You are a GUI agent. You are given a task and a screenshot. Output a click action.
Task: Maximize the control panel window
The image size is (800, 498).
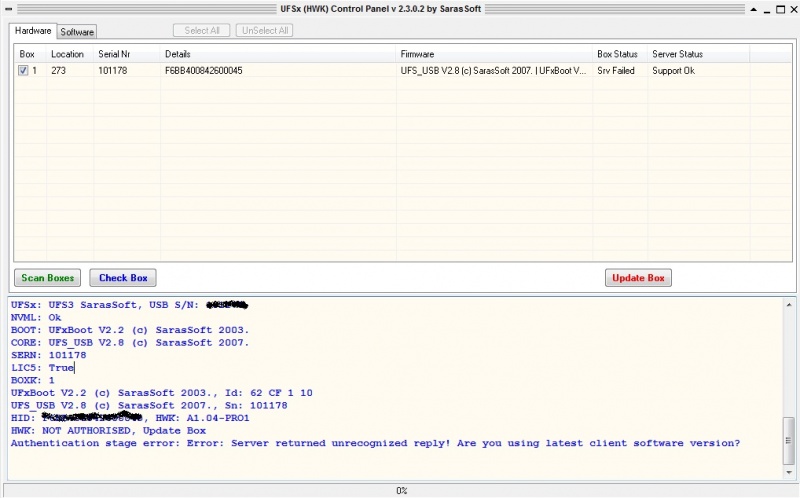point(781,9)
